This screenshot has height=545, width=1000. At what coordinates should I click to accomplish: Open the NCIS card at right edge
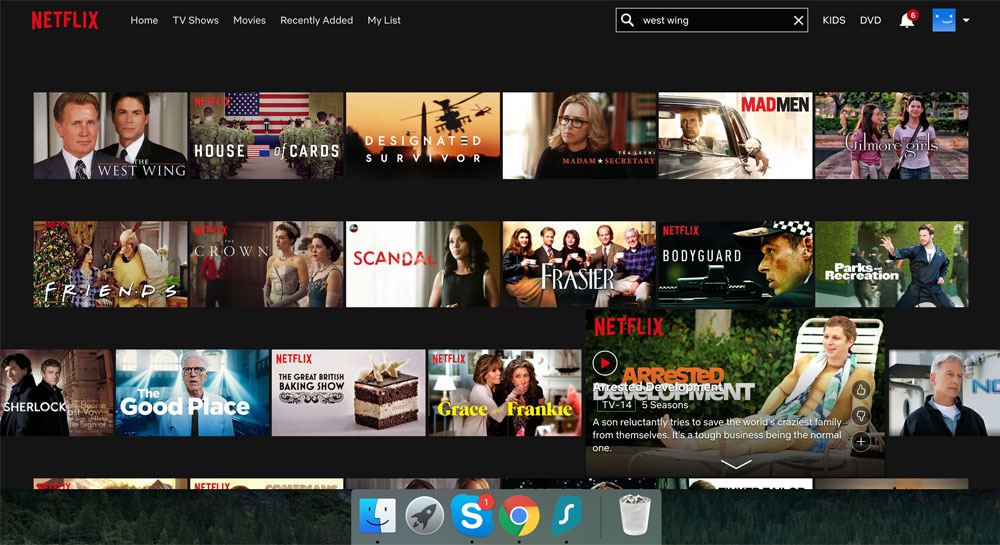pyautogui.click(x=945, y=393)
